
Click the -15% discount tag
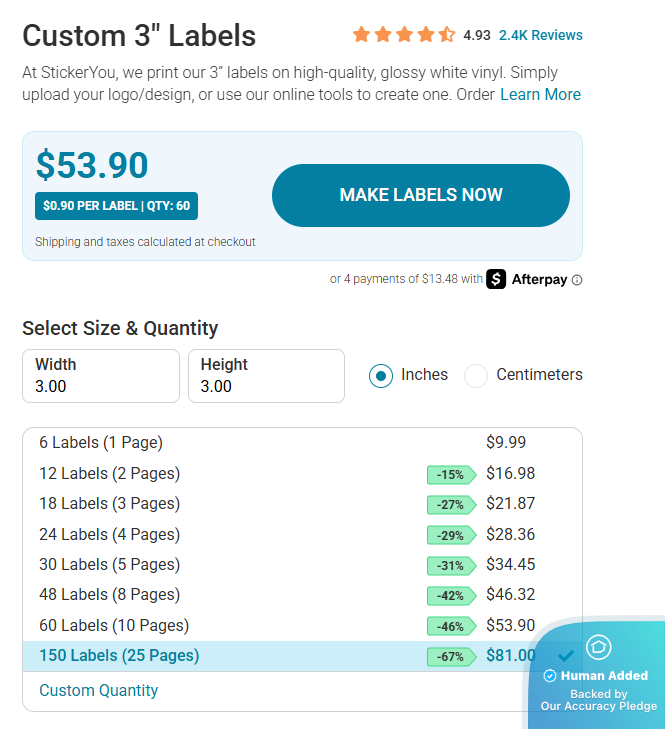[451, 475]
